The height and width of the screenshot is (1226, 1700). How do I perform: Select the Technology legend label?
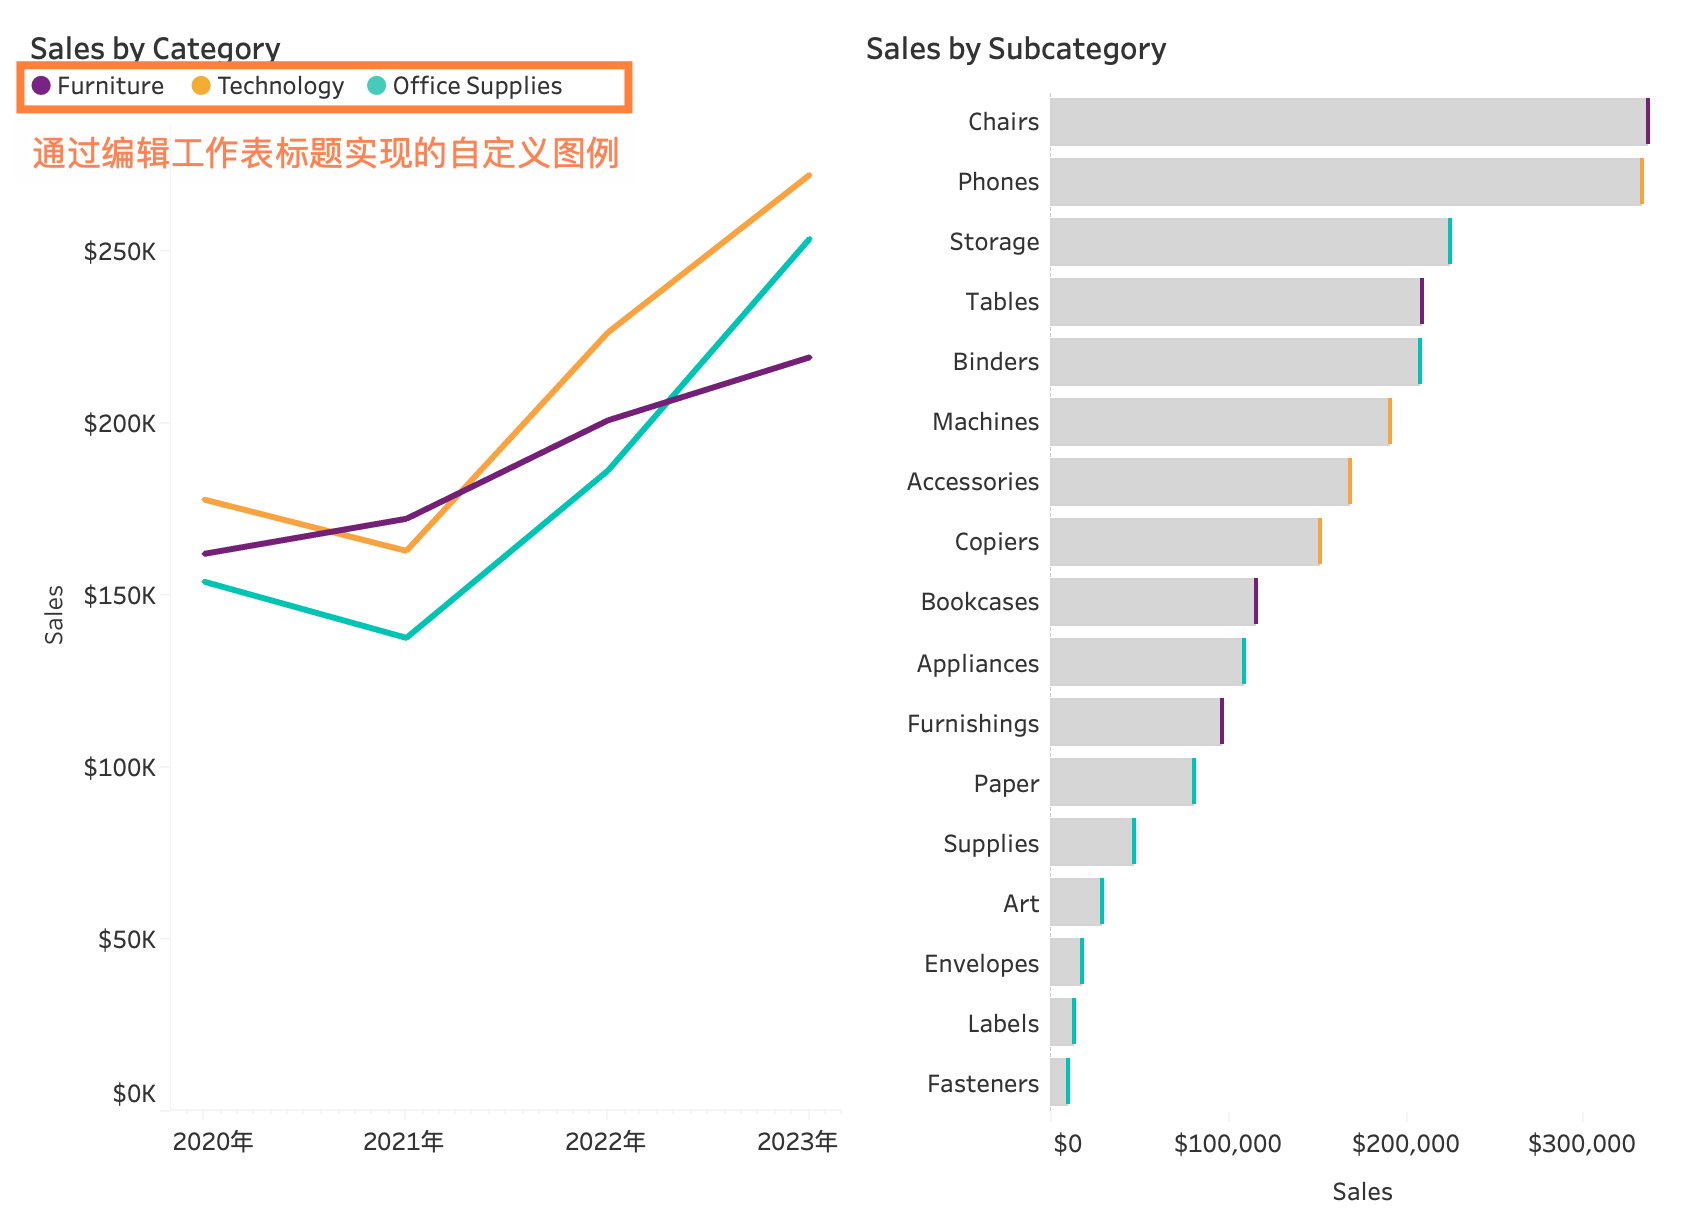pyautogui.click(x=281, y=86)
